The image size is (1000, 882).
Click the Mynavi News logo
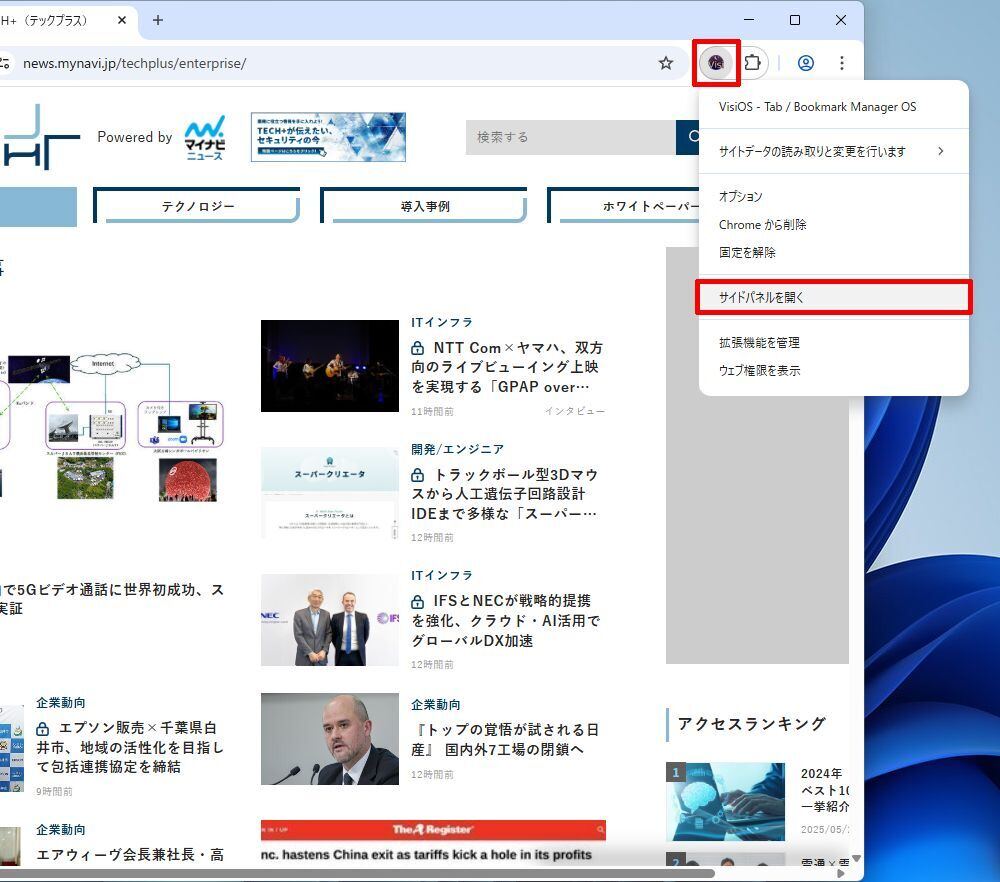point(204,137)
